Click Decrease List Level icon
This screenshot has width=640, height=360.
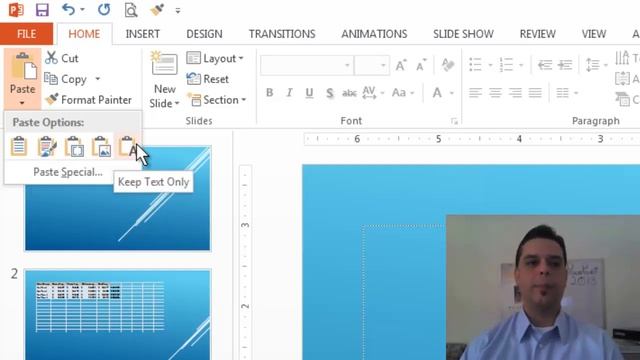545,64
